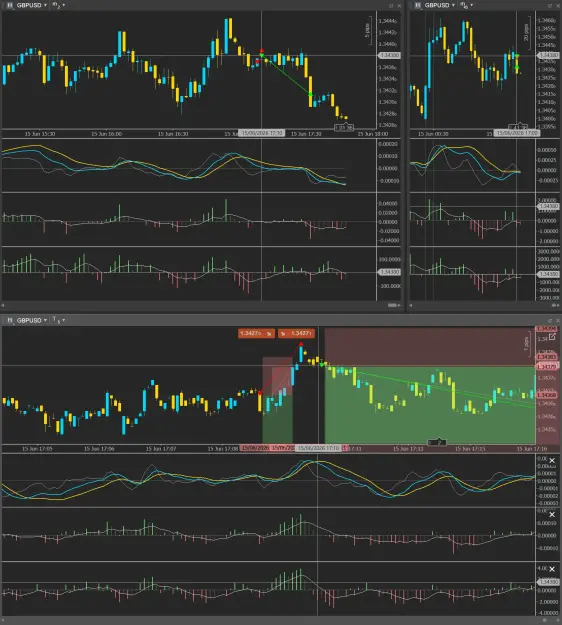Click the left scroll arrow under top-left chart
The image size is (562, 625).
[3, 305]
